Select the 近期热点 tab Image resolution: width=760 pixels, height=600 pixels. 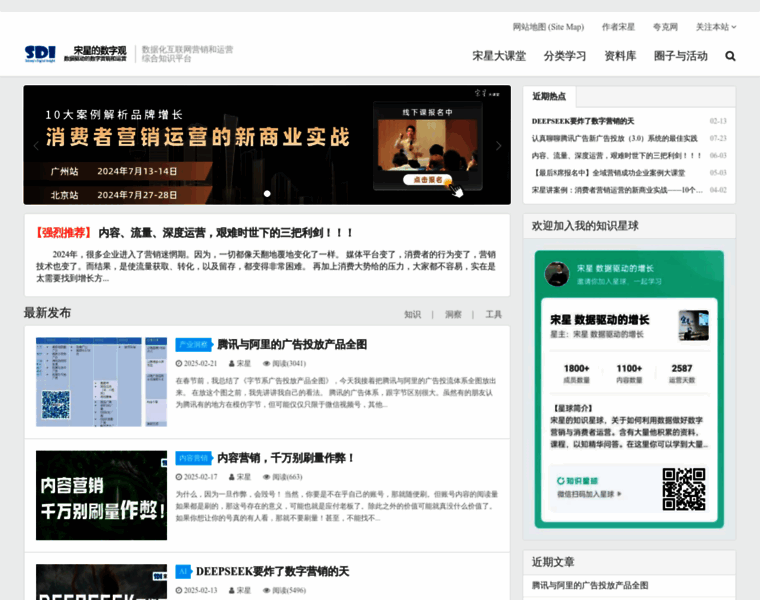click(549, 96)
